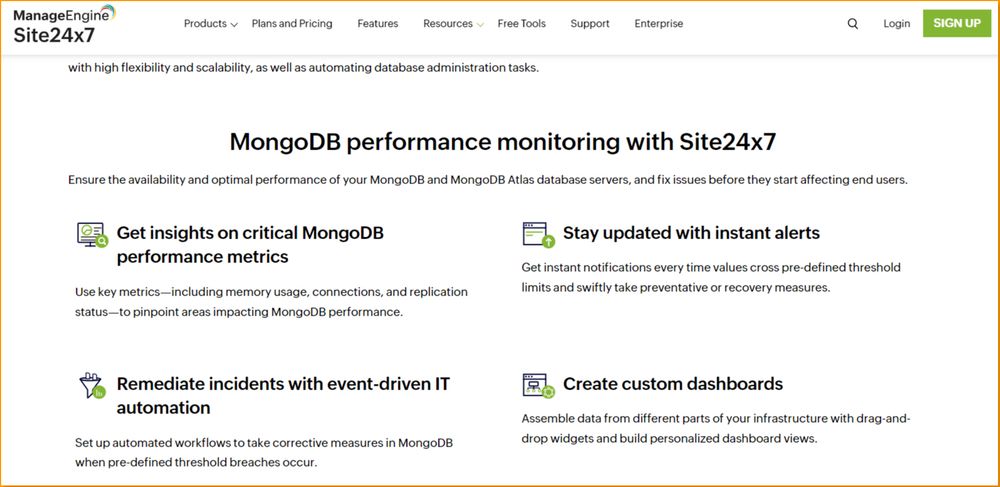Screen dimensions: 1000x487
Task: Go to Free Tools page
Action: click(x=522, y=24)
